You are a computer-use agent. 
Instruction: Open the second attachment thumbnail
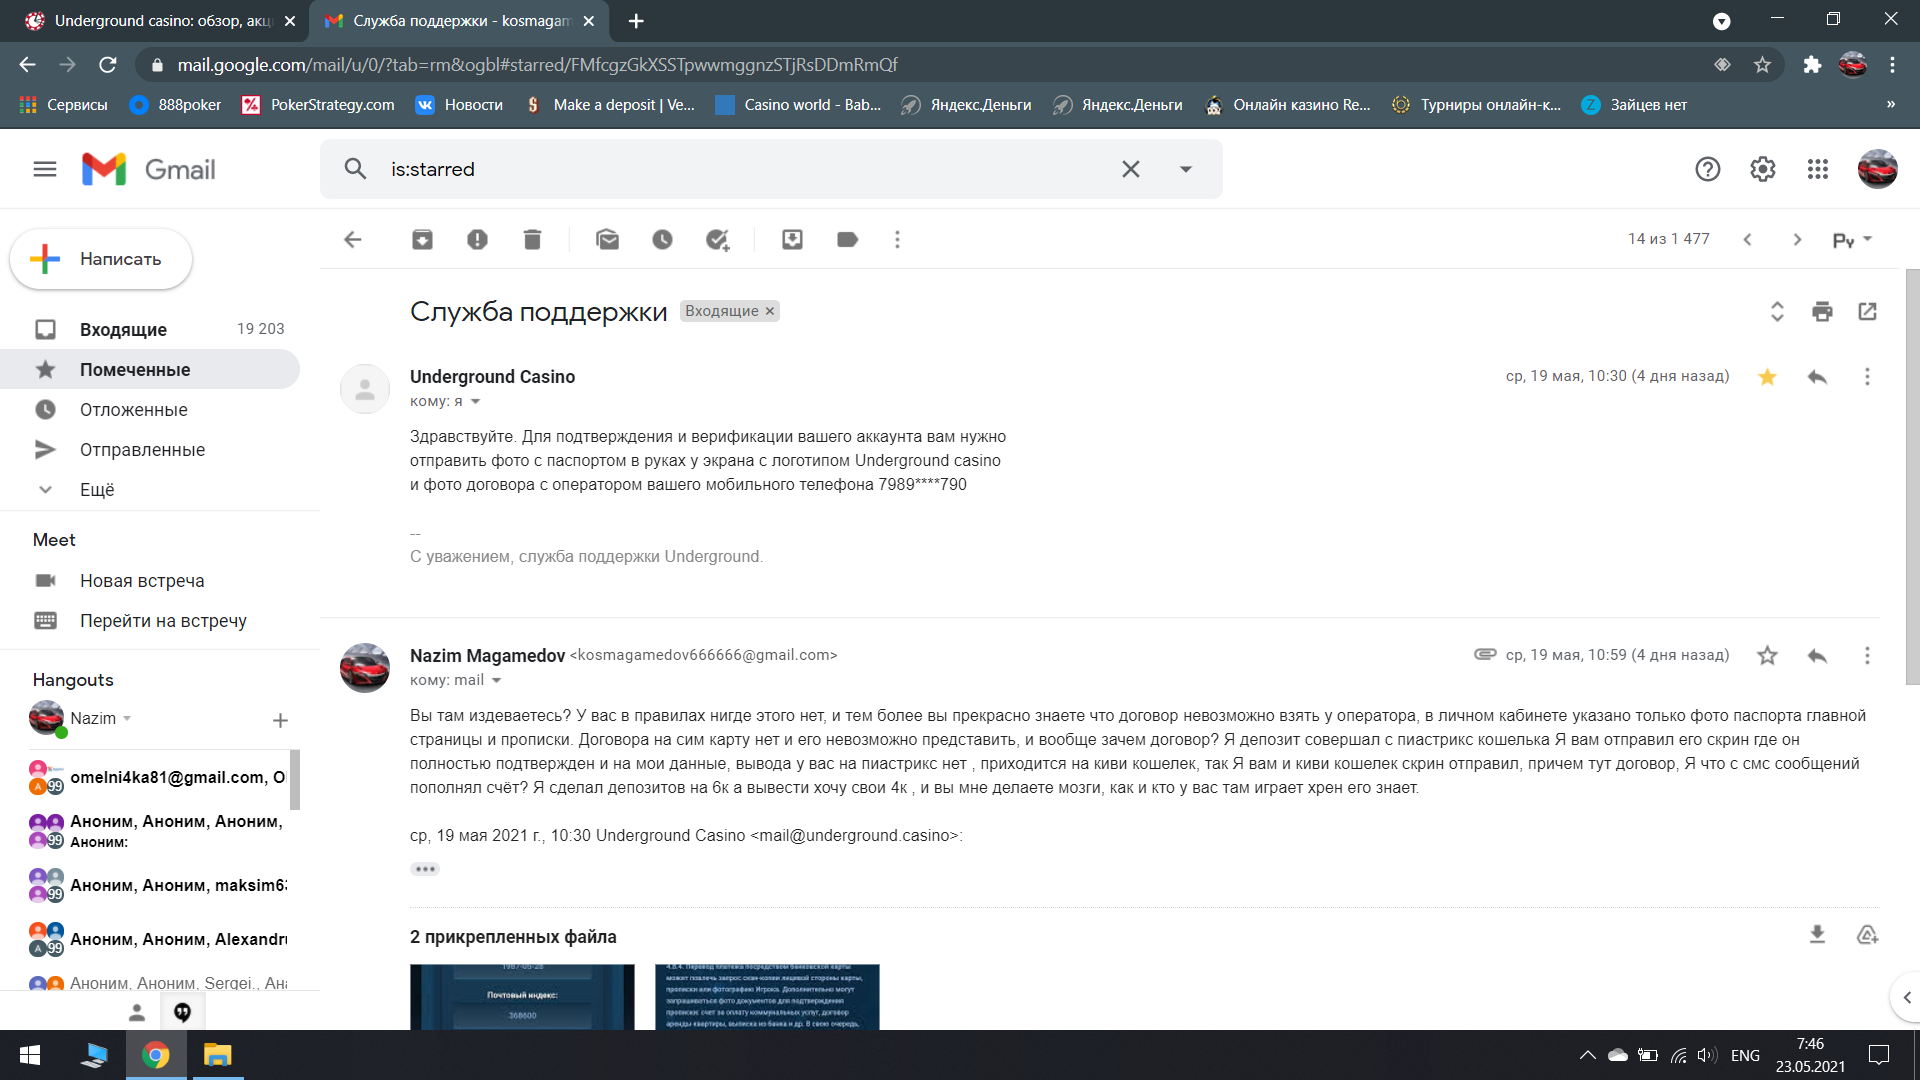click(x=767, y=997)
